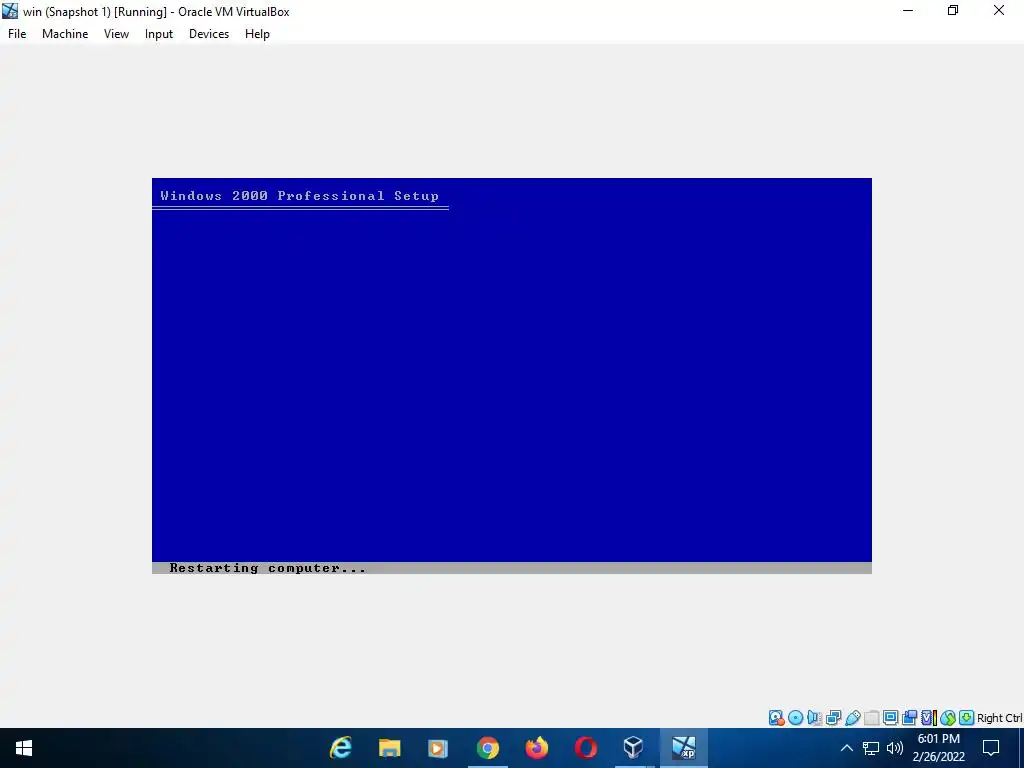Click the USB devices status icon

852,718
